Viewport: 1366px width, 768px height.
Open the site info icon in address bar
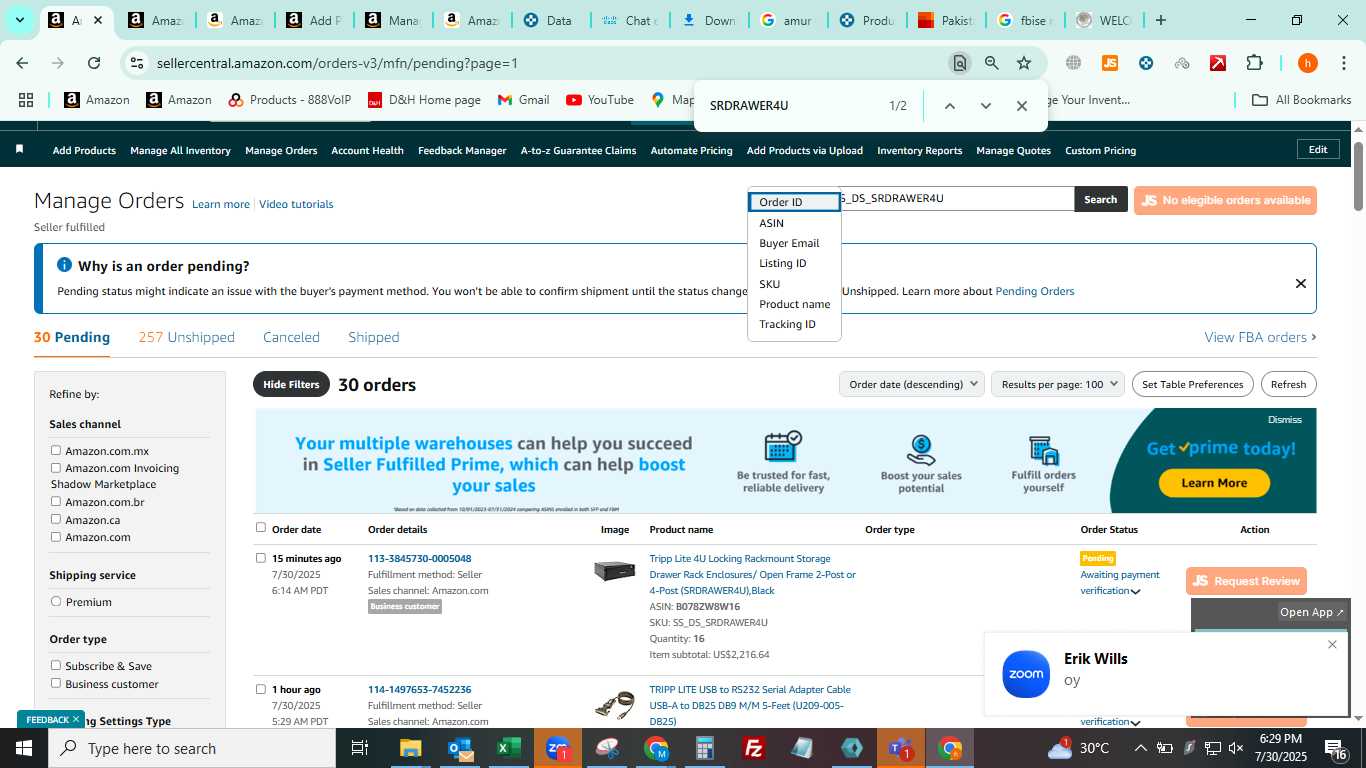point(137,63)
